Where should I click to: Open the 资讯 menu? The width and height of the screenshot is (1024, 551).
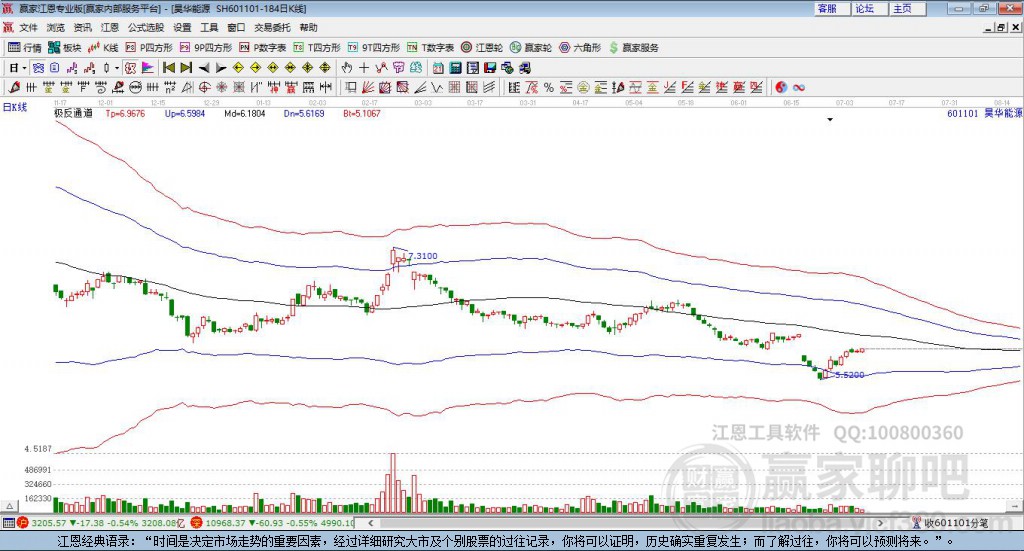[82, 27]
